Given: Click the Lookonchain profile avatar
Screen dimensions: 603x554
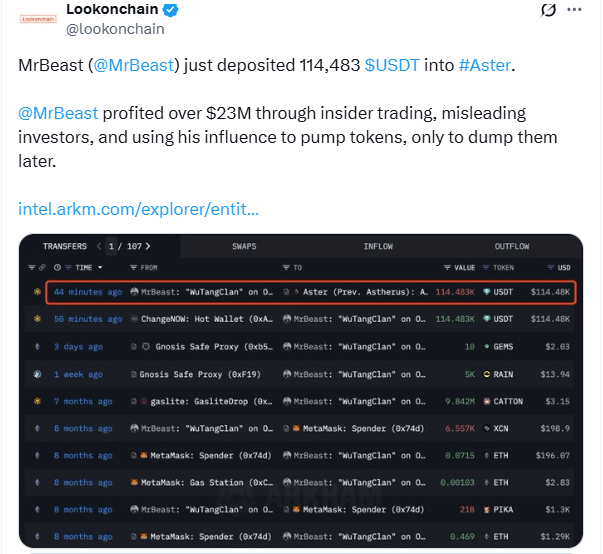Looking at the screenshot, I should pyautogui.click(x=38, y=18).
